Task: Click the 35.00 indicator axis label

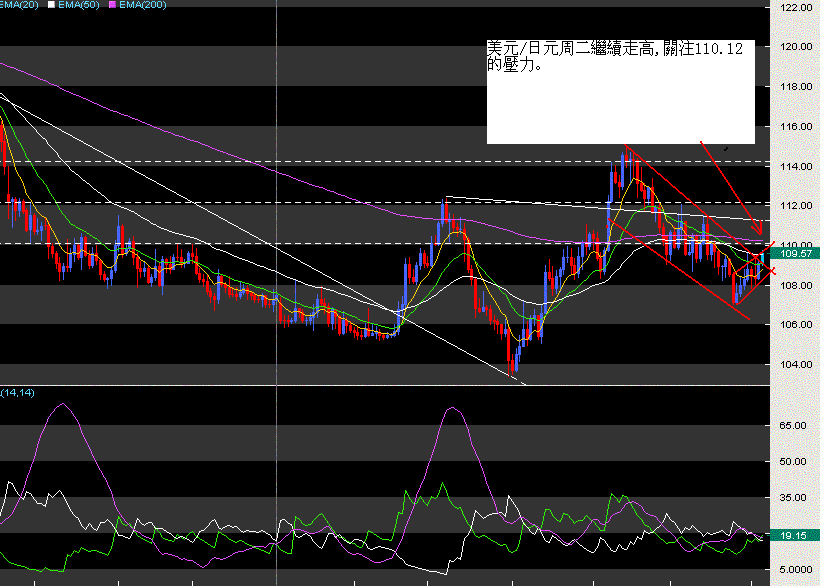Action: tap(793, 498)
